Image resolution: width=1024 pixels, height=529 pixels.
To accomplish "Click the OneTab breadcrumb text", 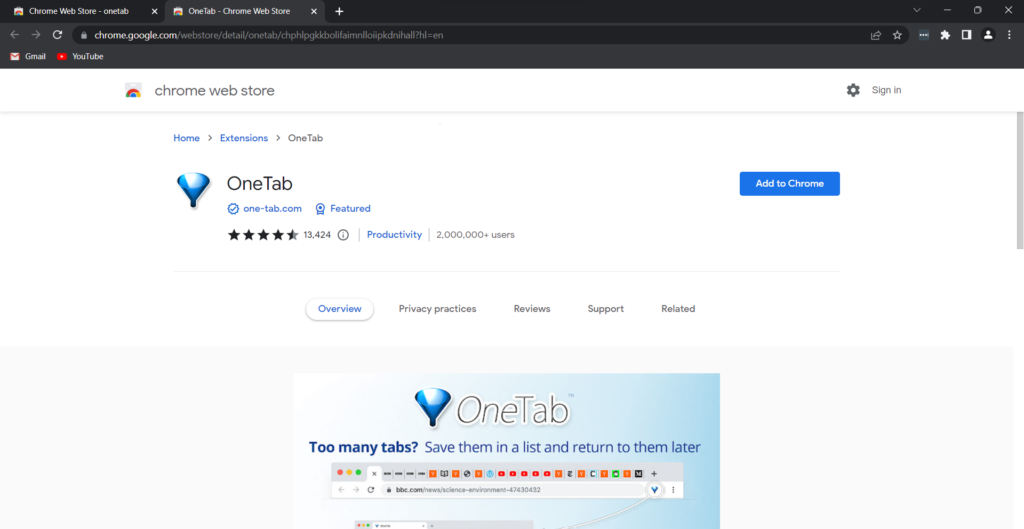I will tap(305, 138).
